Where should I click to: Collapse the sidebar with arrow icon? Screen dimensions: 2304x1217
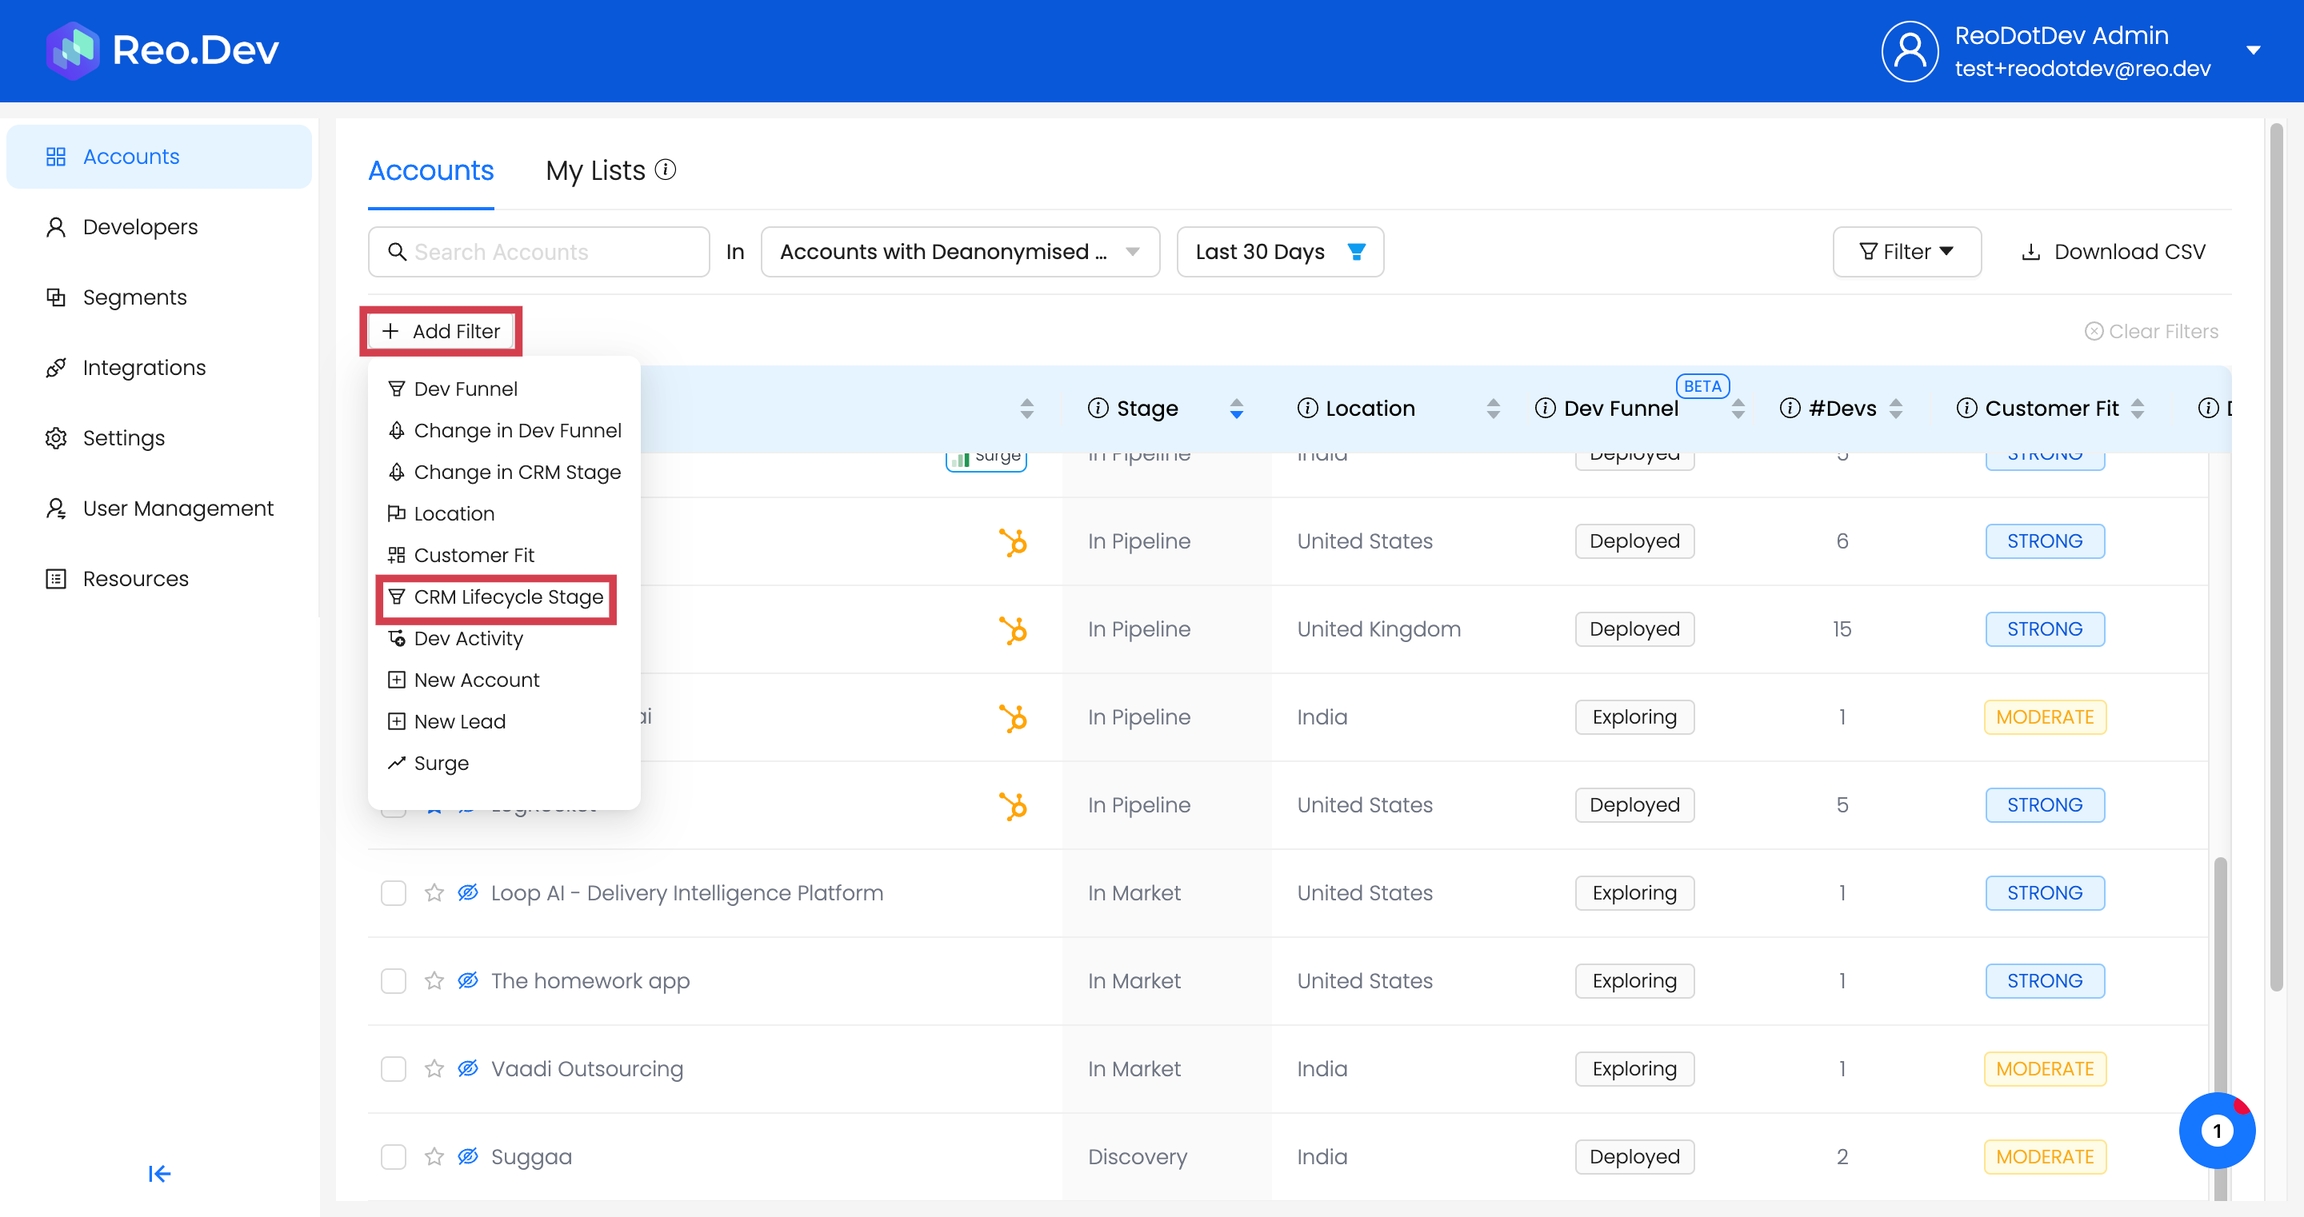coord(159,1173)
